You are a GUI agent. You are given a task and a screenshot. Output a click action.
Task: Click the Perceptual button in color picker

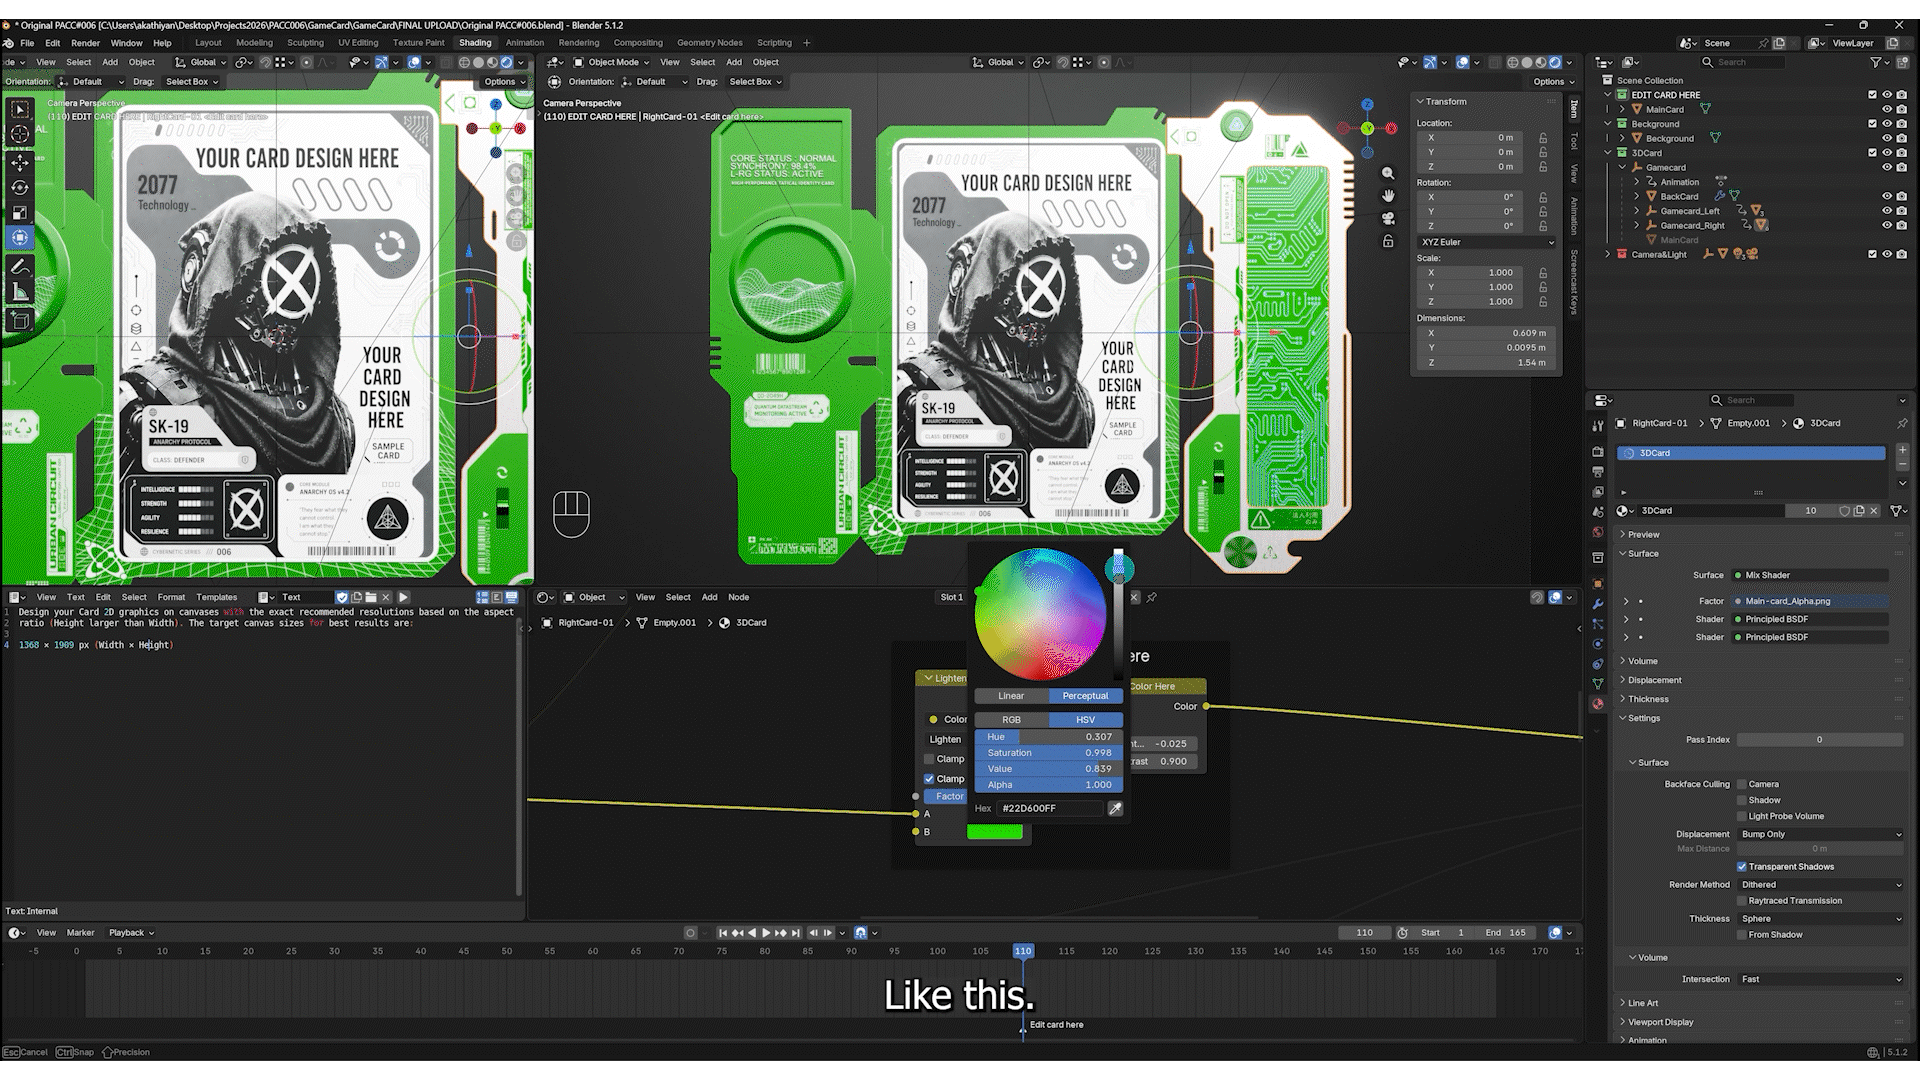[1085, 696]
